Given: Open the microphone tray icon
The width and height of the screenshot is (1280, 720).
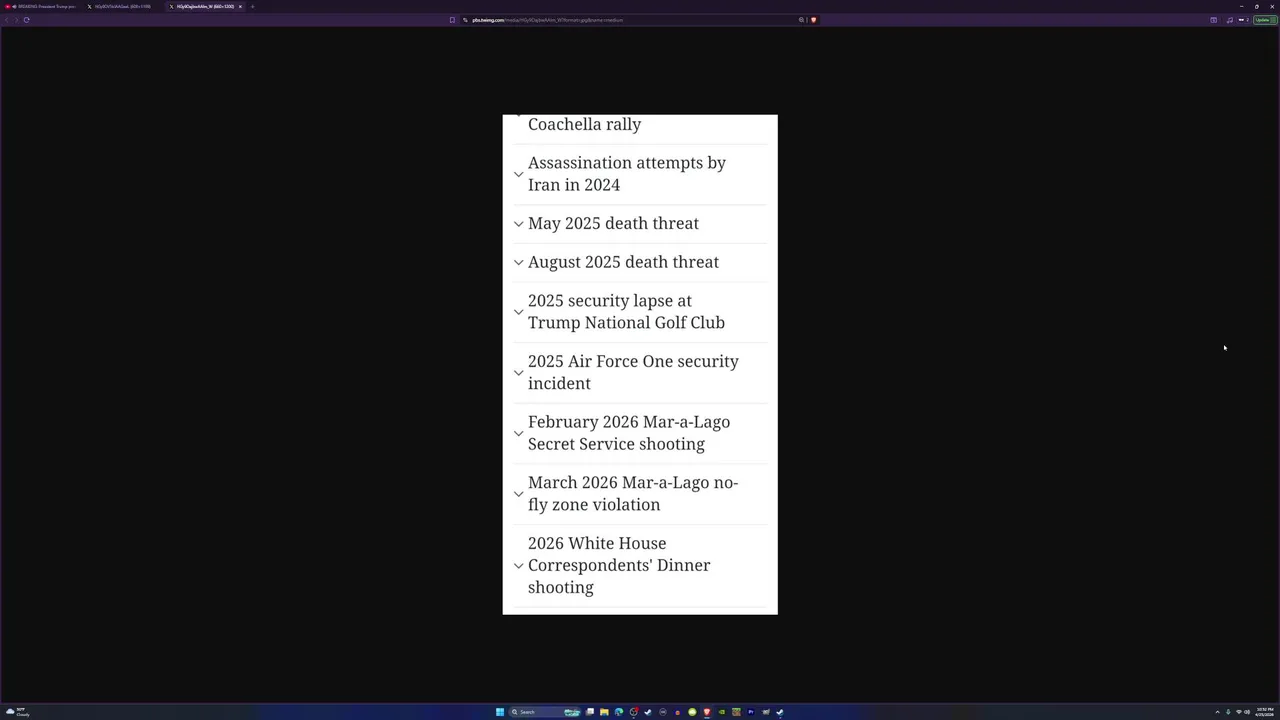Looking at the screenshot, I should click(x=1228, y=712).
